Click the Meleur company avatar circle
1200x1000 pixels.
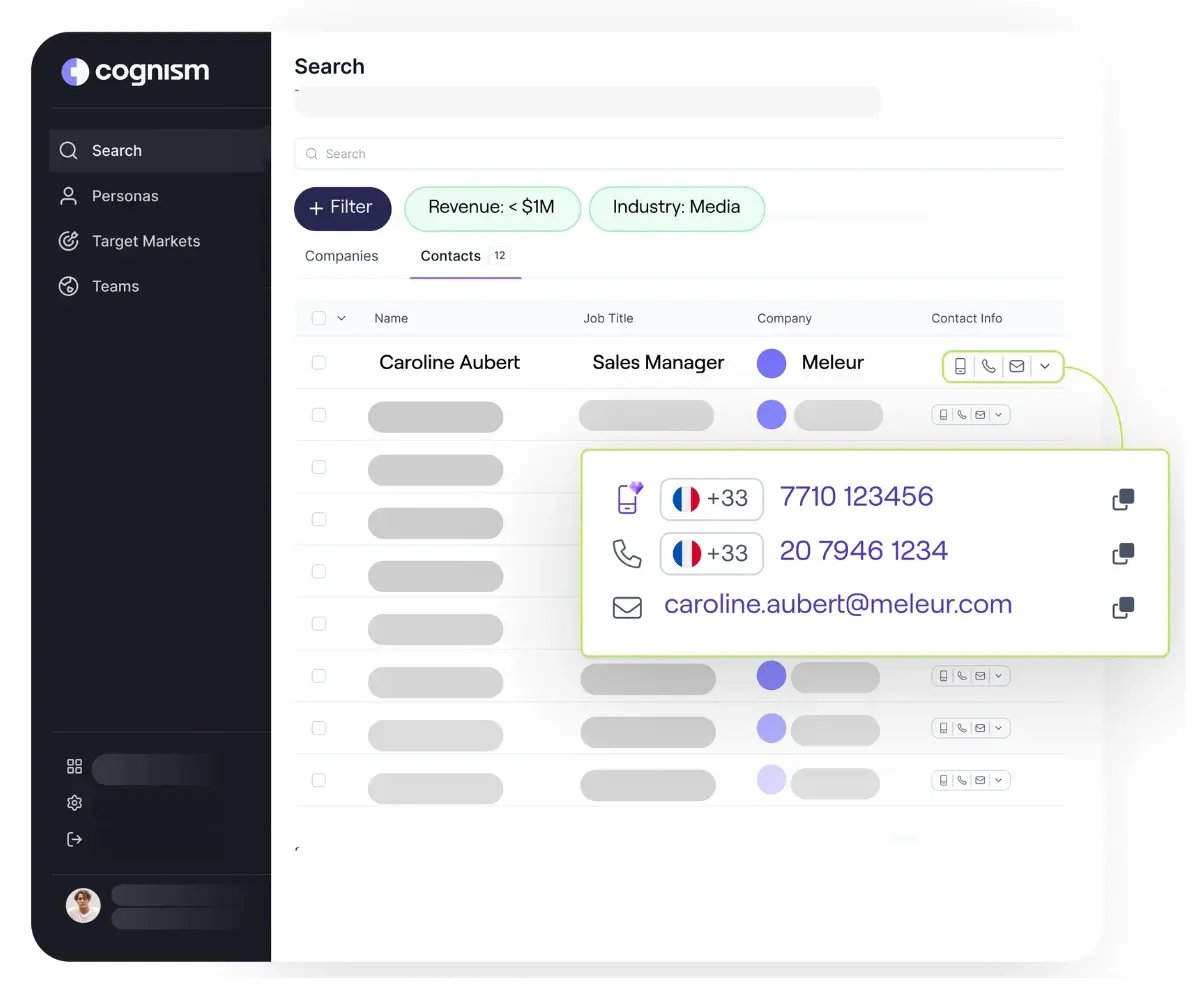click(x=772, y=363)
